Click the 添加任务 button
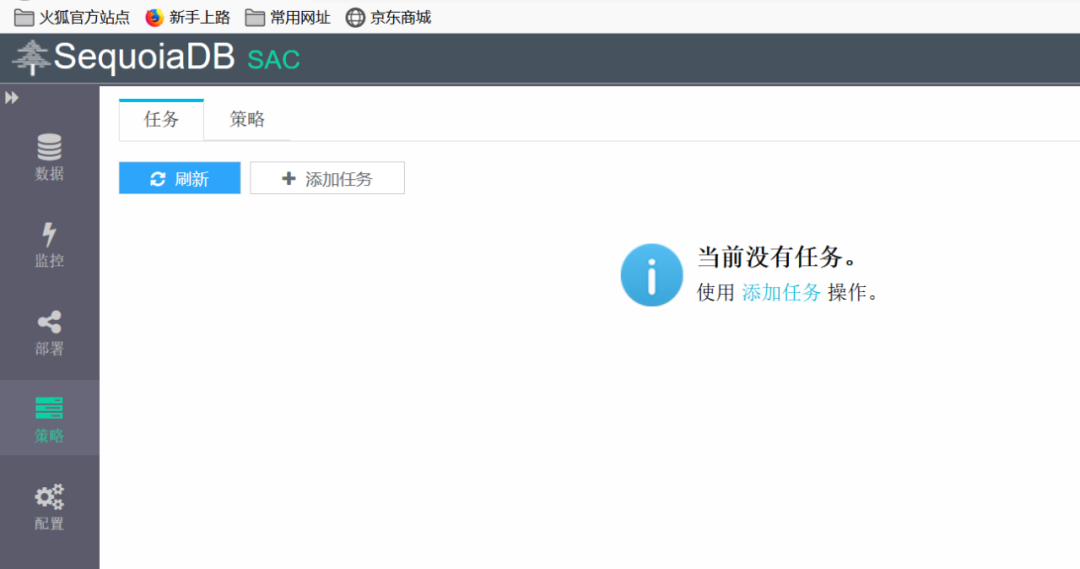Screen dimensions: 1080x569 point(327,178)
